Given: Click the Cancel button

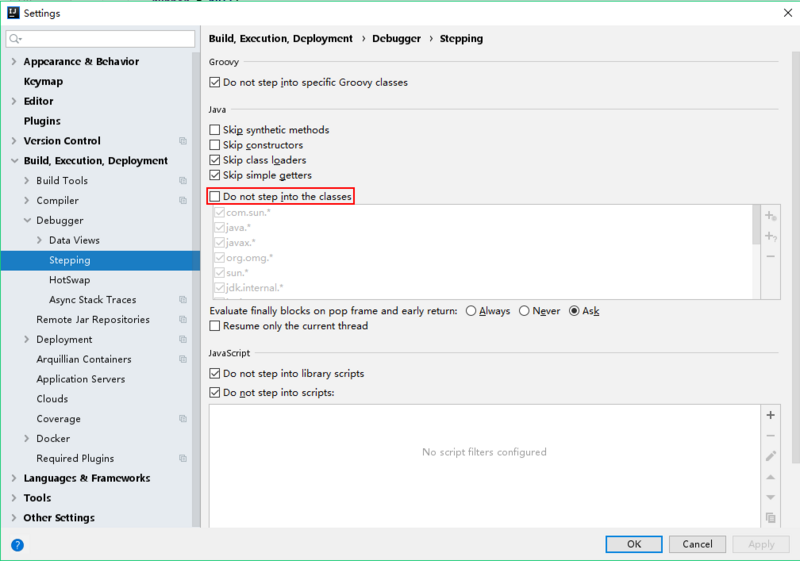Looking at the screenshot, I should [697, 544].
